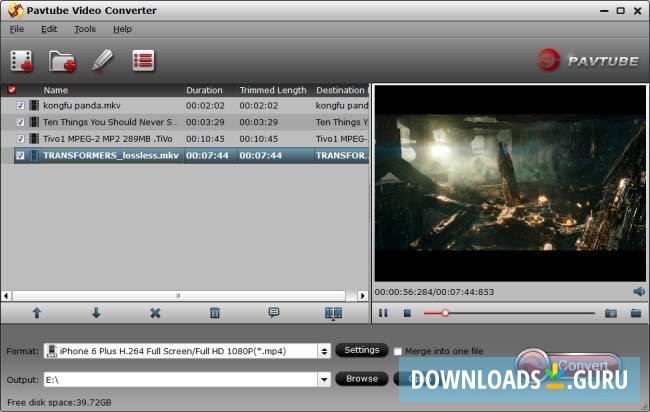Open the Edit pencil tool
This screenshot has width=650, height=412.
coord(102,61)
